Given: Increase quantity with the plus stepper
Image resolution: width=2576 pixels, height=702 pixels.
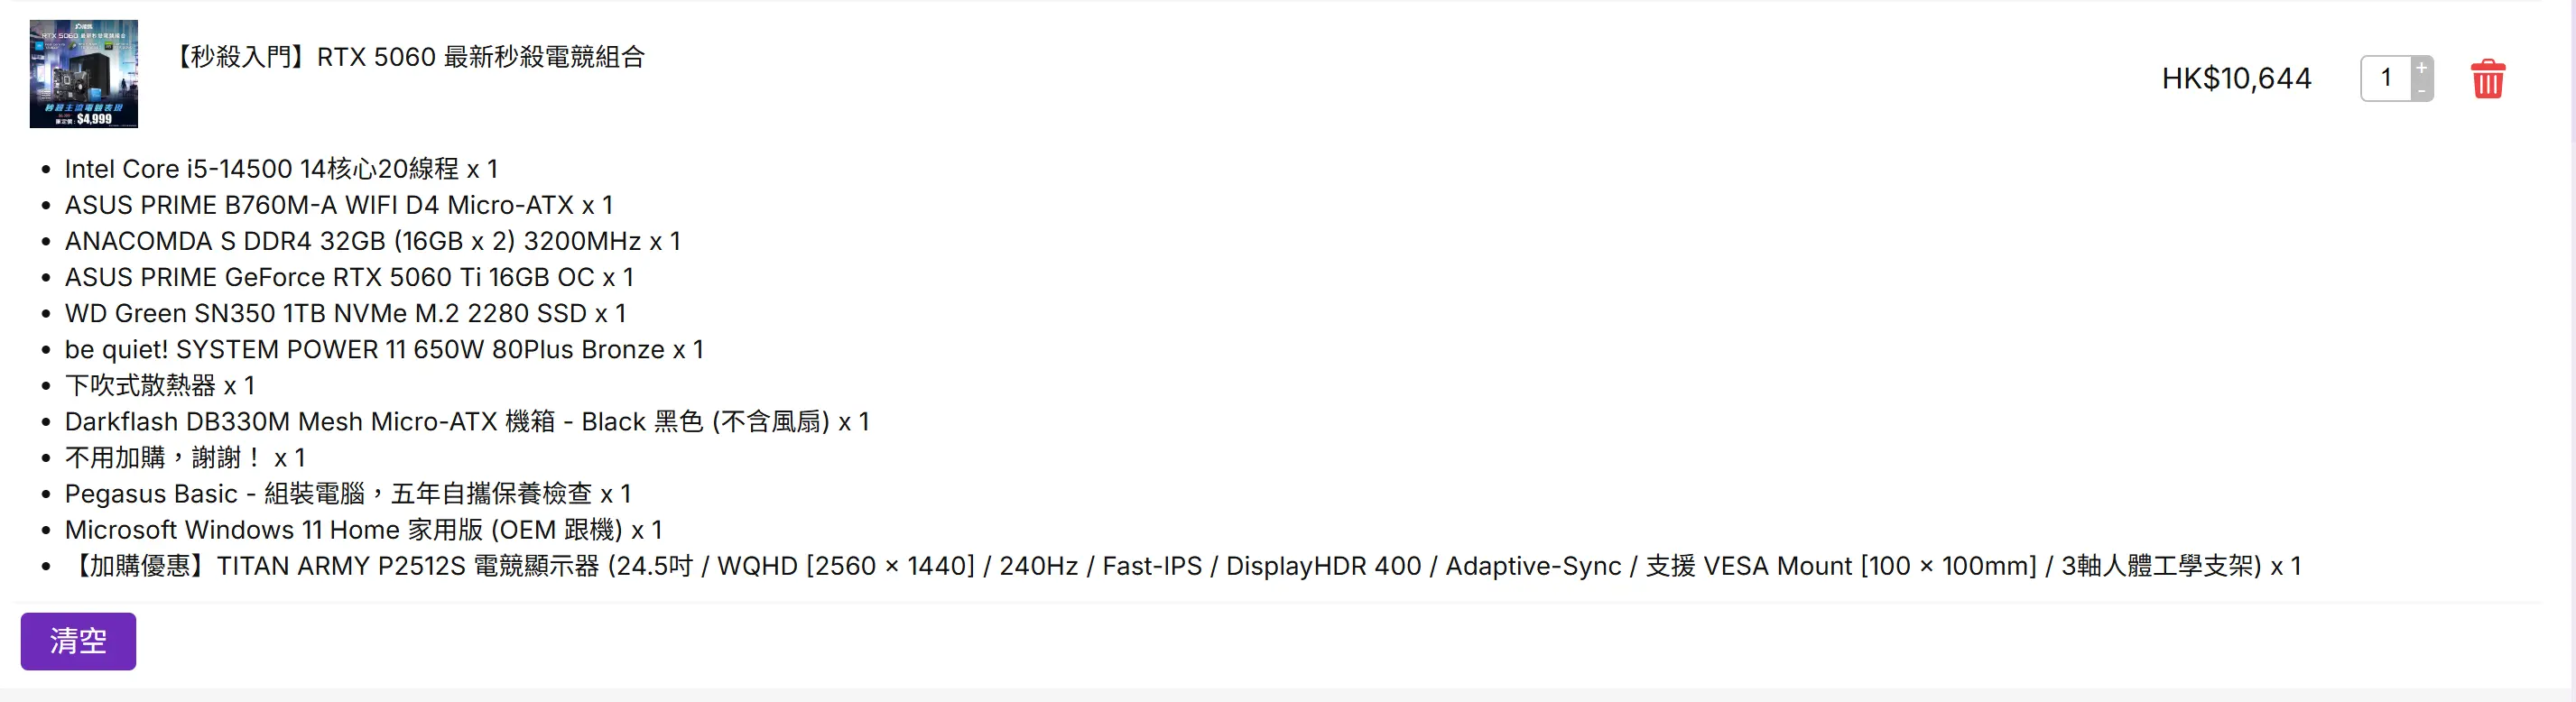Looking at the screenshot, I should tap(2421, 68).
